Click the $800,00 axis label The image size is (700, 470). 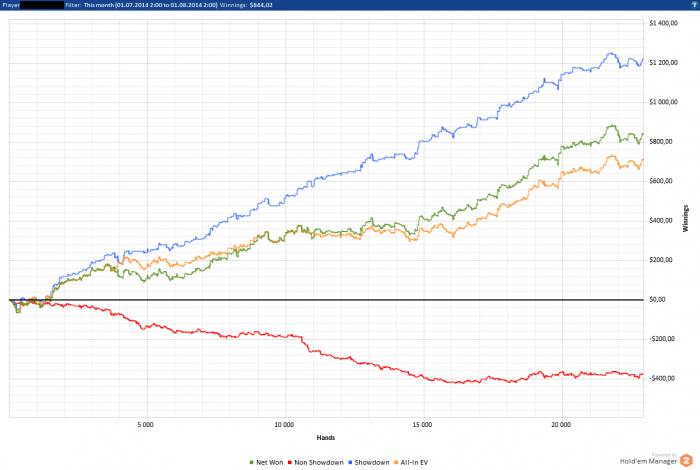point(661,141)
